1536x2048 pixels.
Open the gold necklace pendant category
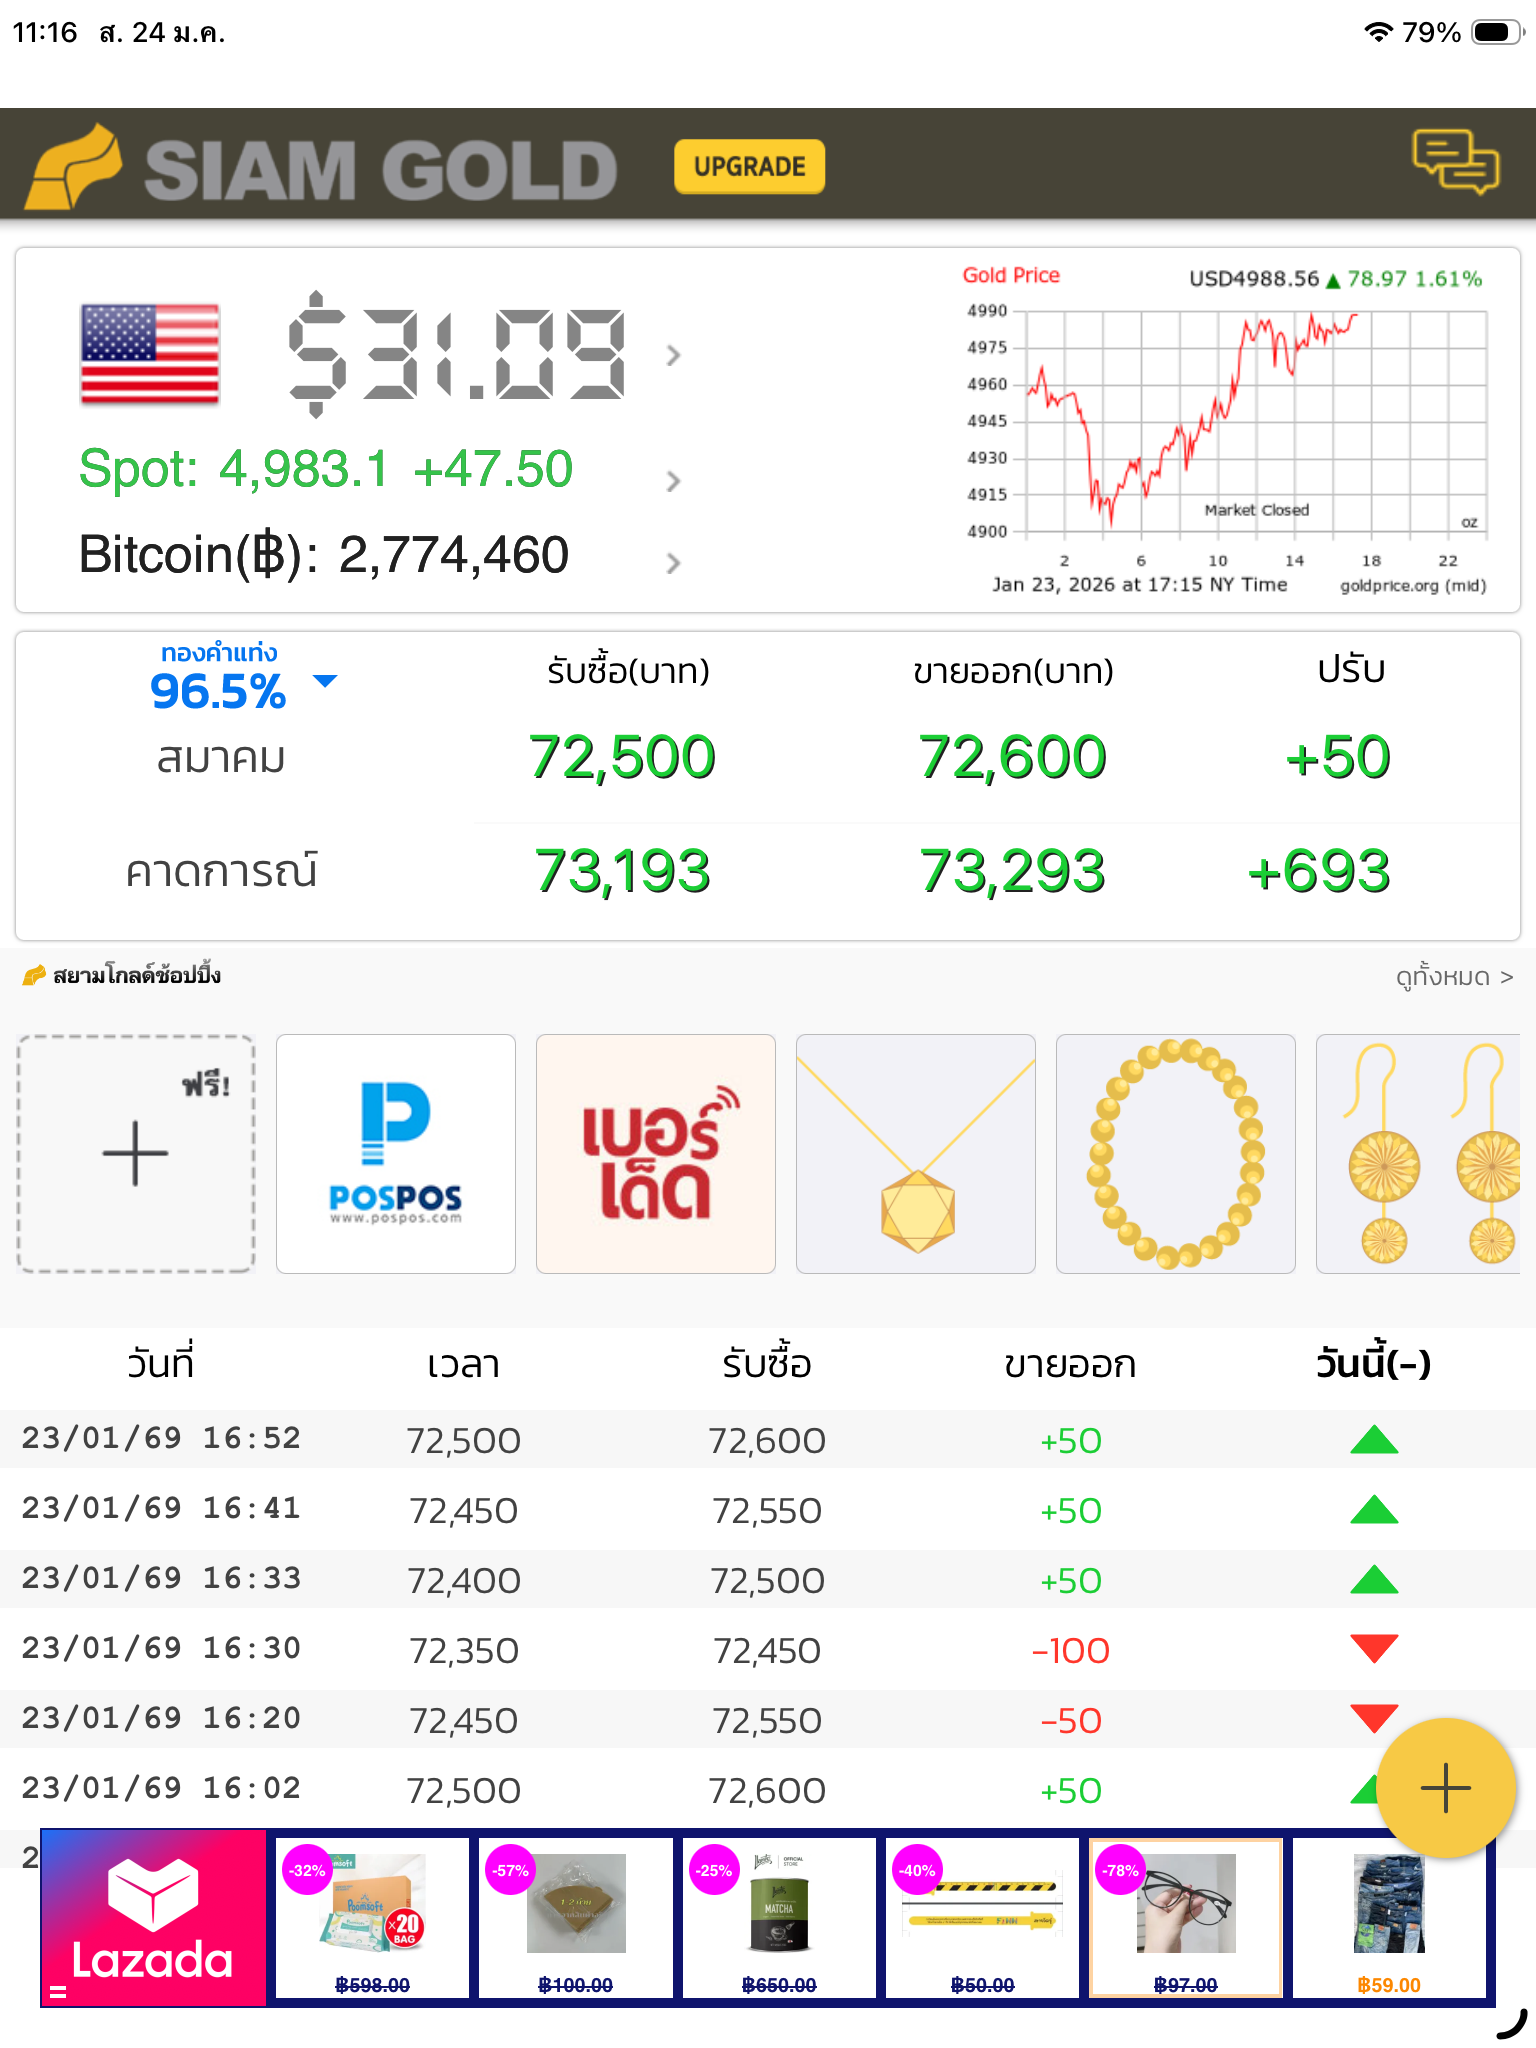coord(915,1153)
